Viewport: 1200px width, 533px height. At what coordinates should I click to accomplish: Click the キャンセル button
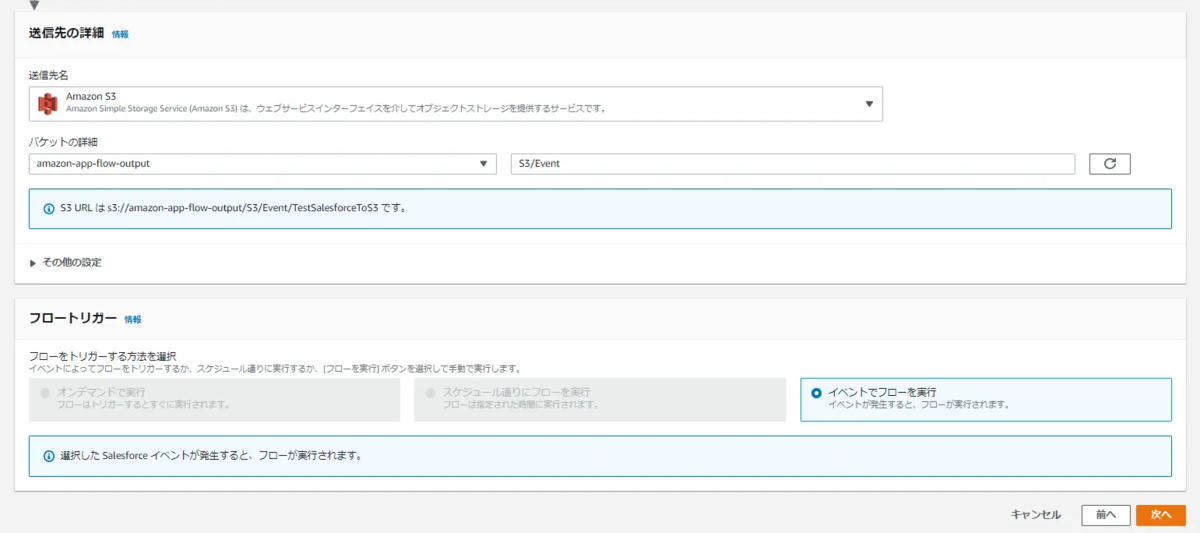1036,514
